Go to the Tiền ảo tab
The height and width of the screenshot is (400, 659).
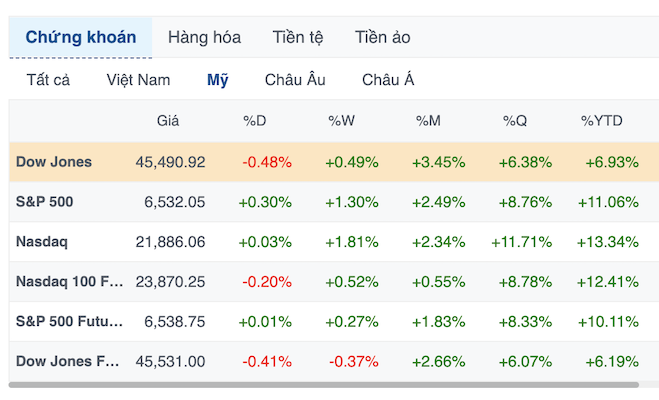(382, 38)
